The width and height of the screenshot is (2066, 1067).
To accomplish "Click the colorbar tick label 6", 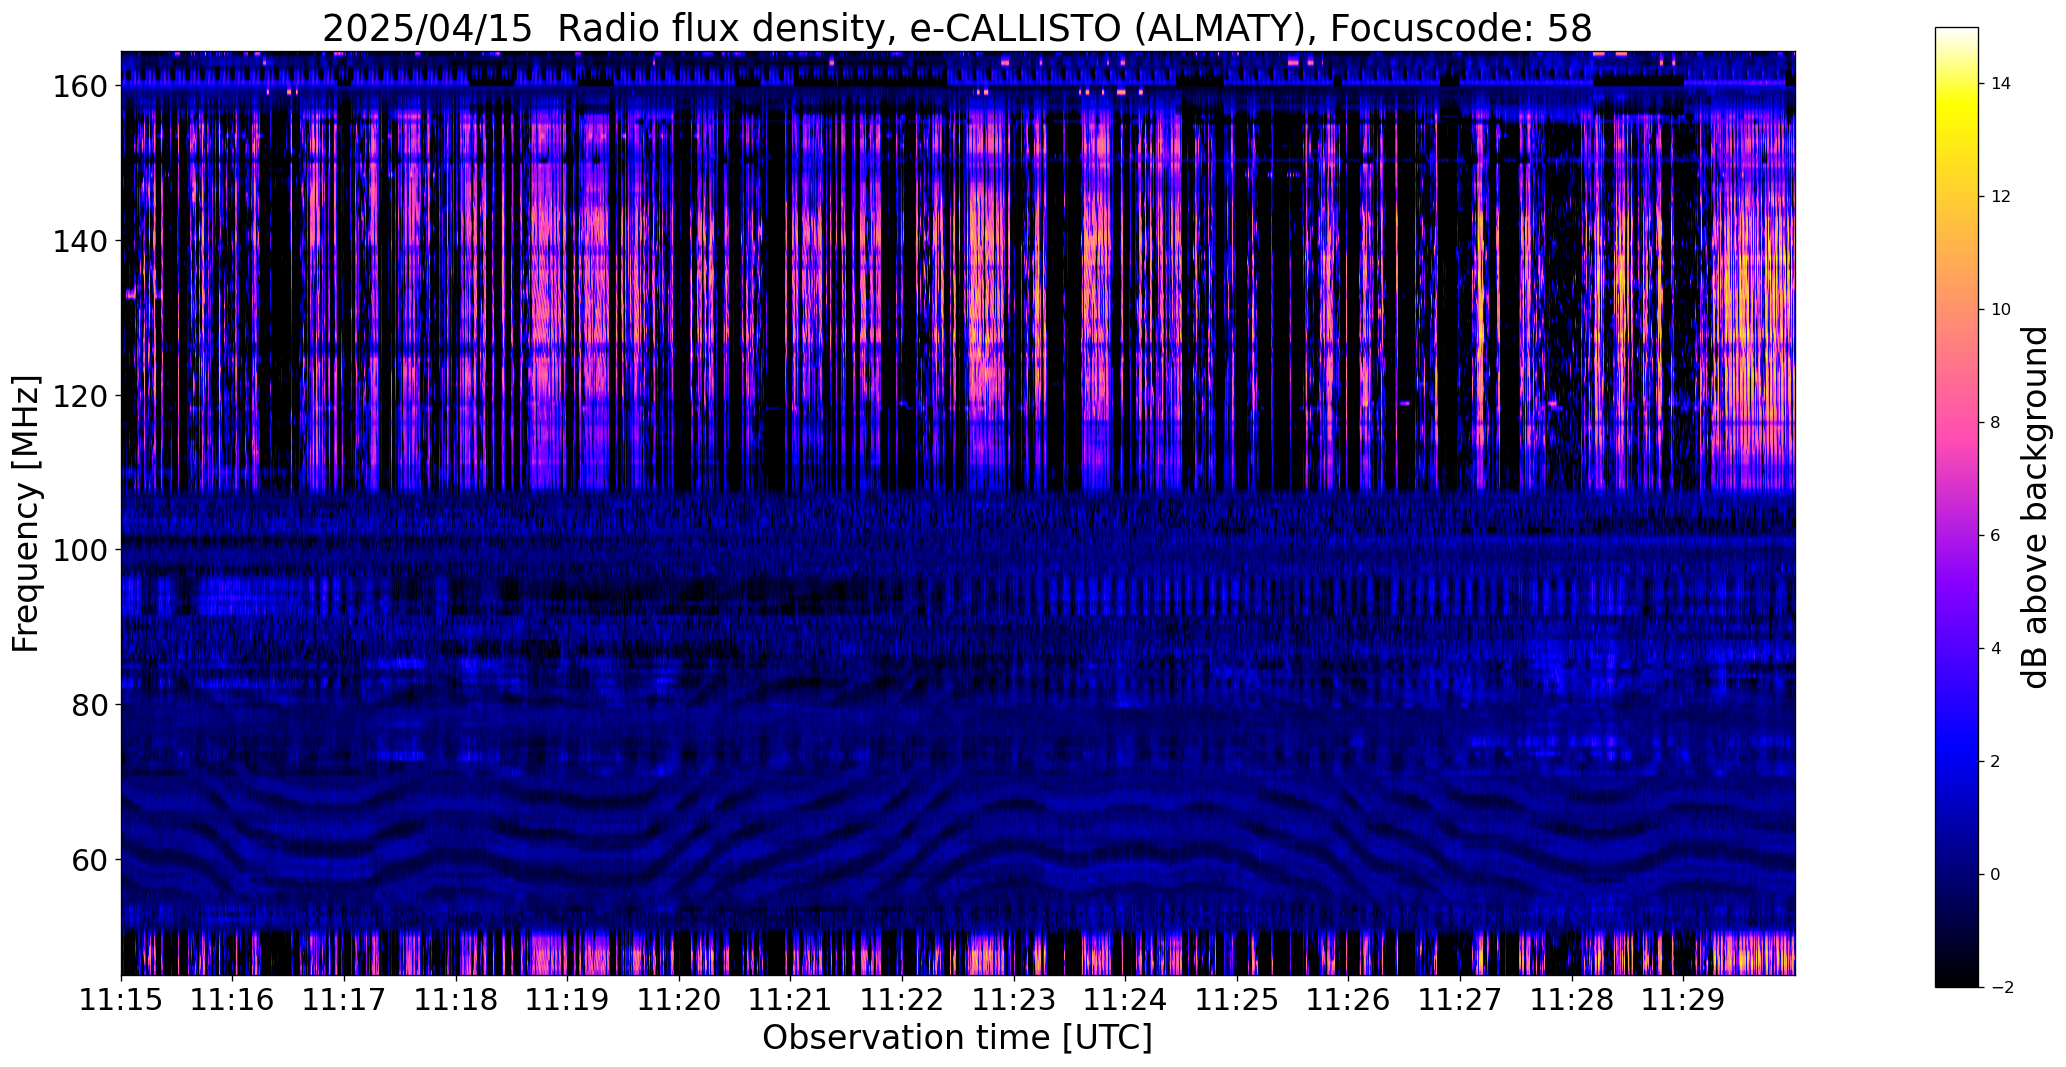I will pos(1996,536).
